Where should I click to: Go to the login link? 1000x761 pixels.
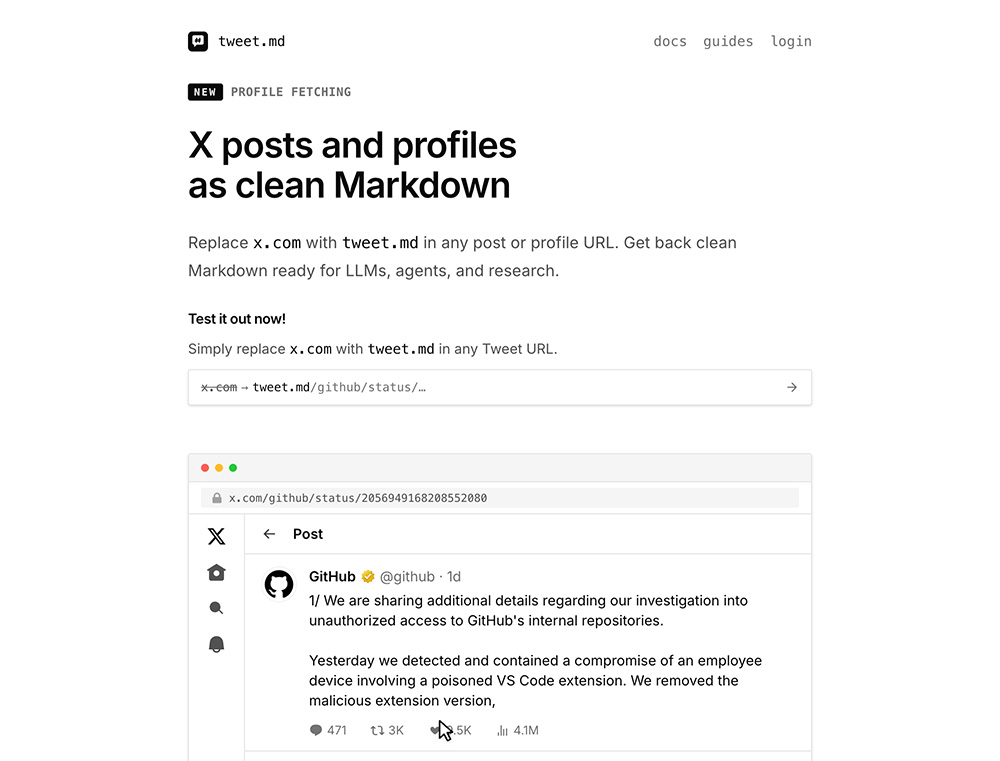pos(791,41)
